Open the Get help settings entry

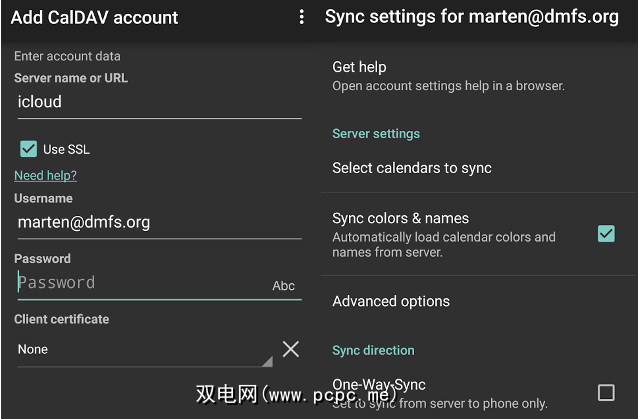point(448,75)
